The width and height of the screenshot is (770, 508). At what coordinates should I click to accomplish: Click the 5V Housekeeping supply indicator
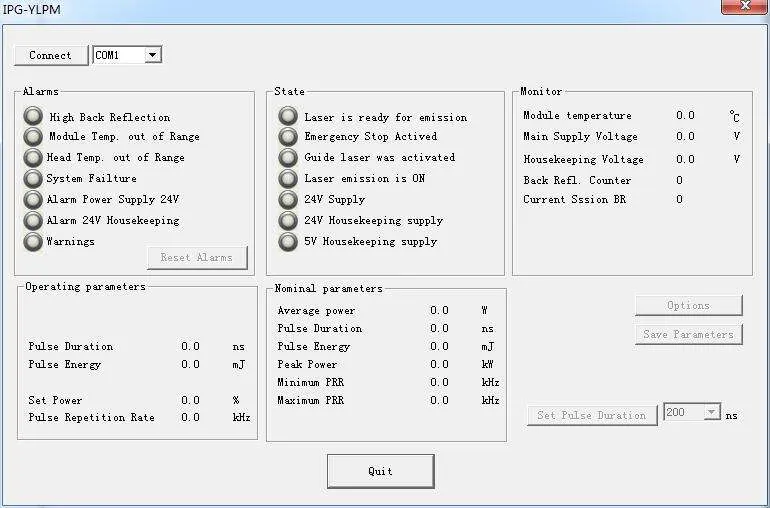click(x=288, y=242)
